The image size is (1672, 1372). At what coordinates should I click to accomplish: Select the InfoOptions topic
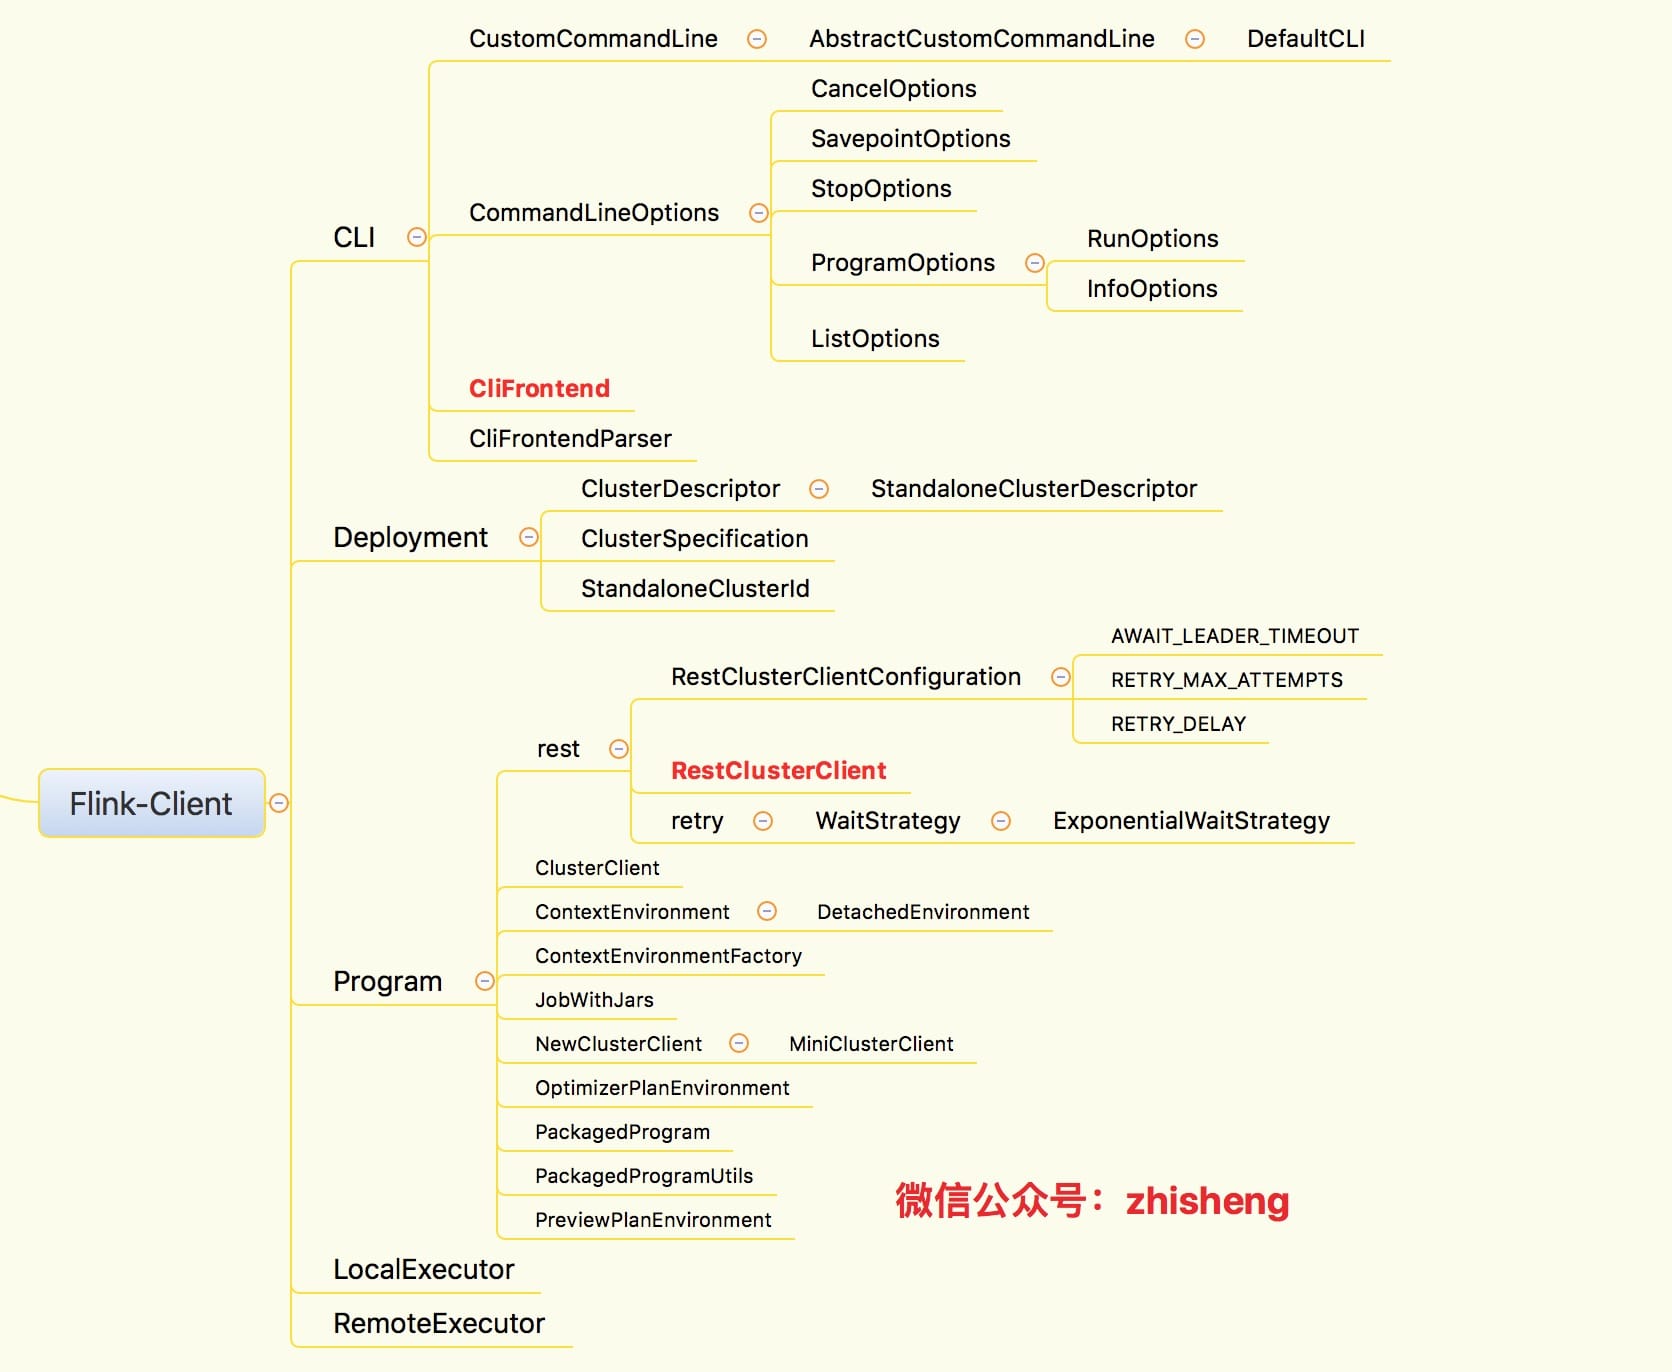[1152, 289]
